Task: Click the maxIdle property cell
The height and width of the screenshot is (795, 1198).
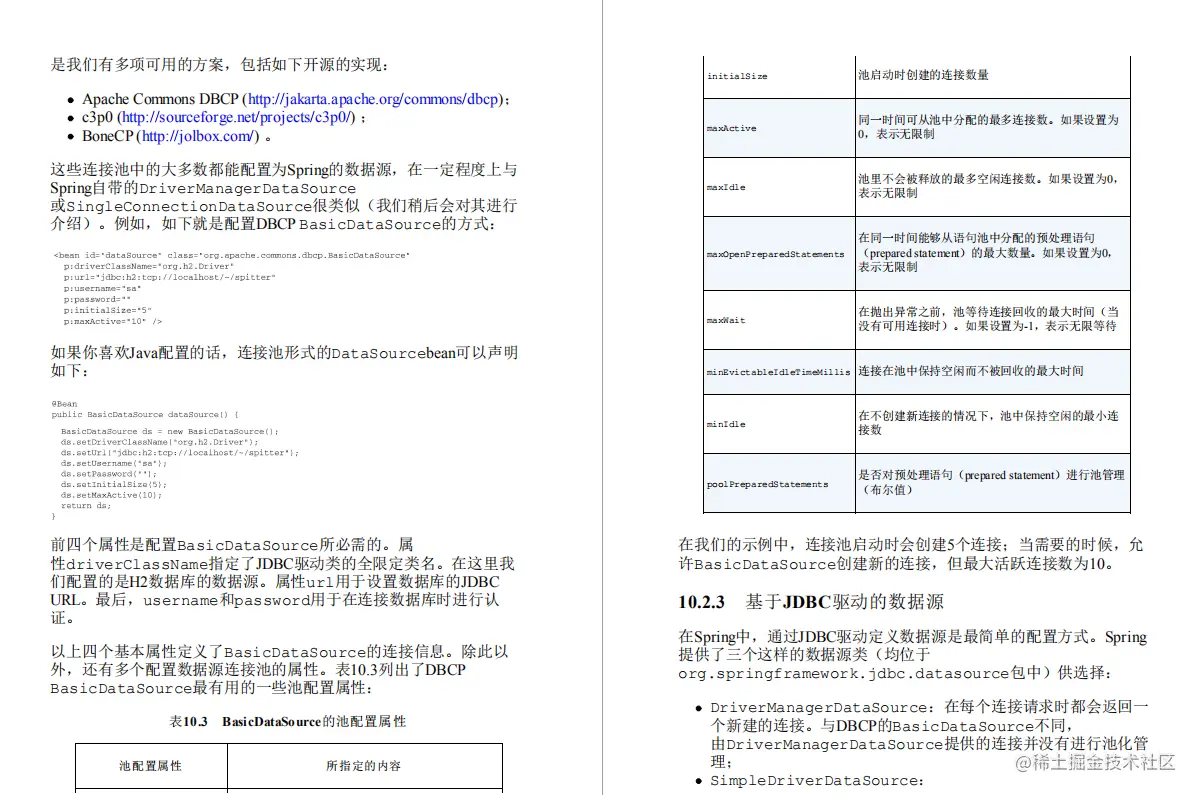Action: click(x=779, y=187)
